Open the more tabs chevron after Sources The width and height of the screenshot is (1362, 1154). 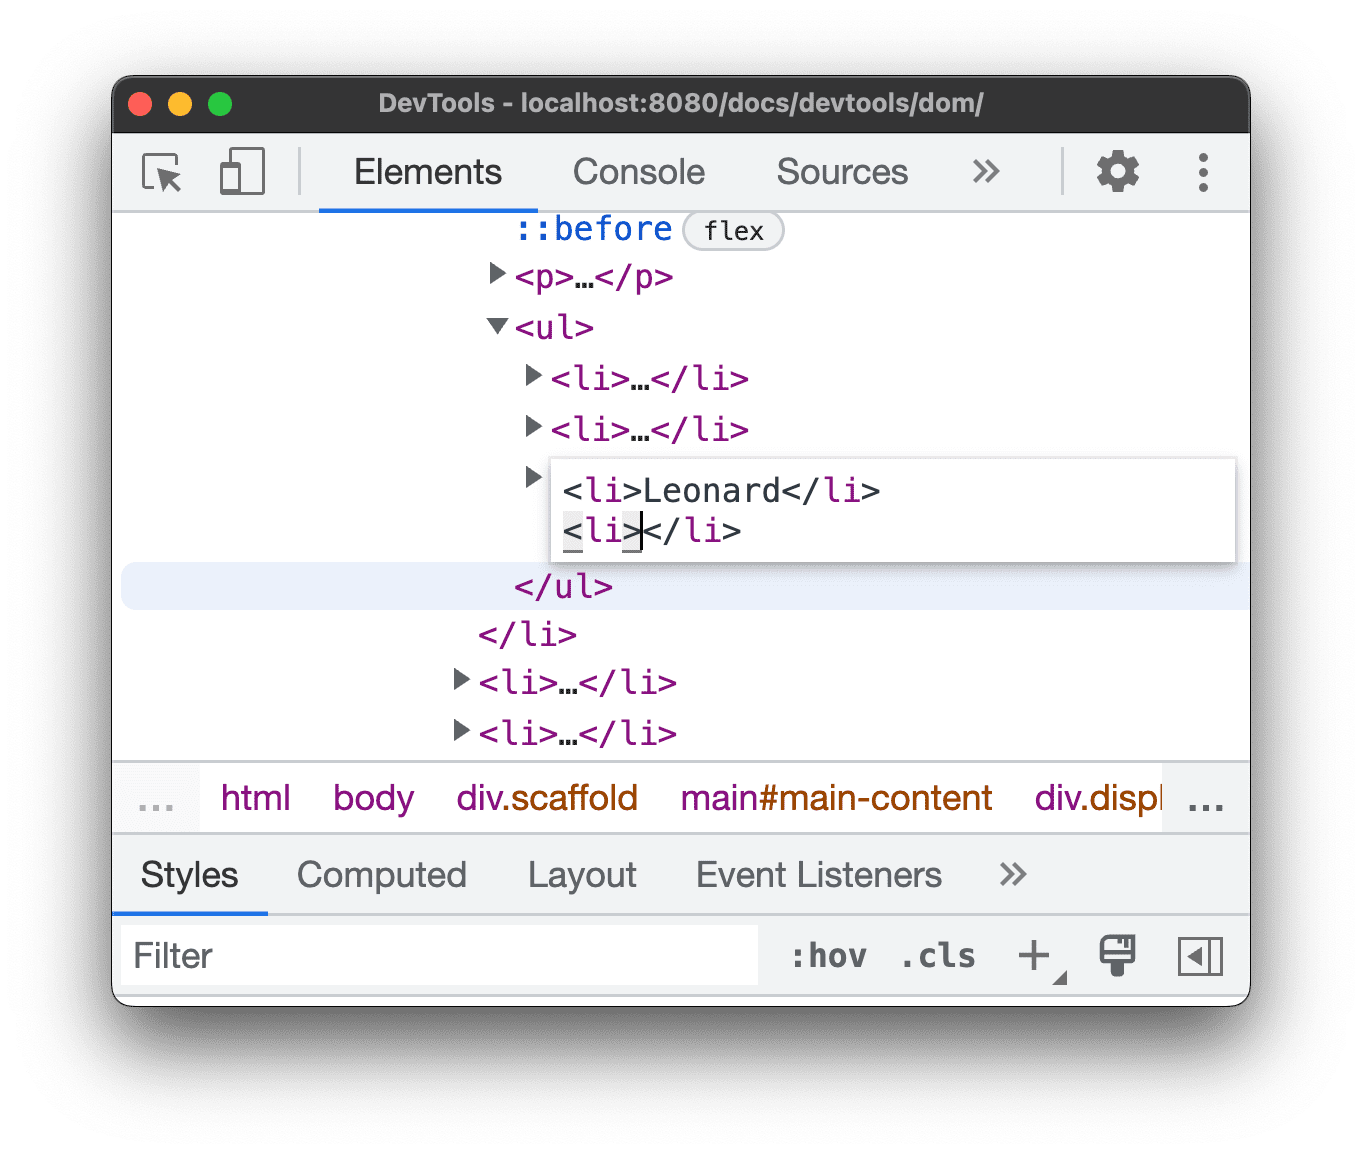click(x=986, y=171)
